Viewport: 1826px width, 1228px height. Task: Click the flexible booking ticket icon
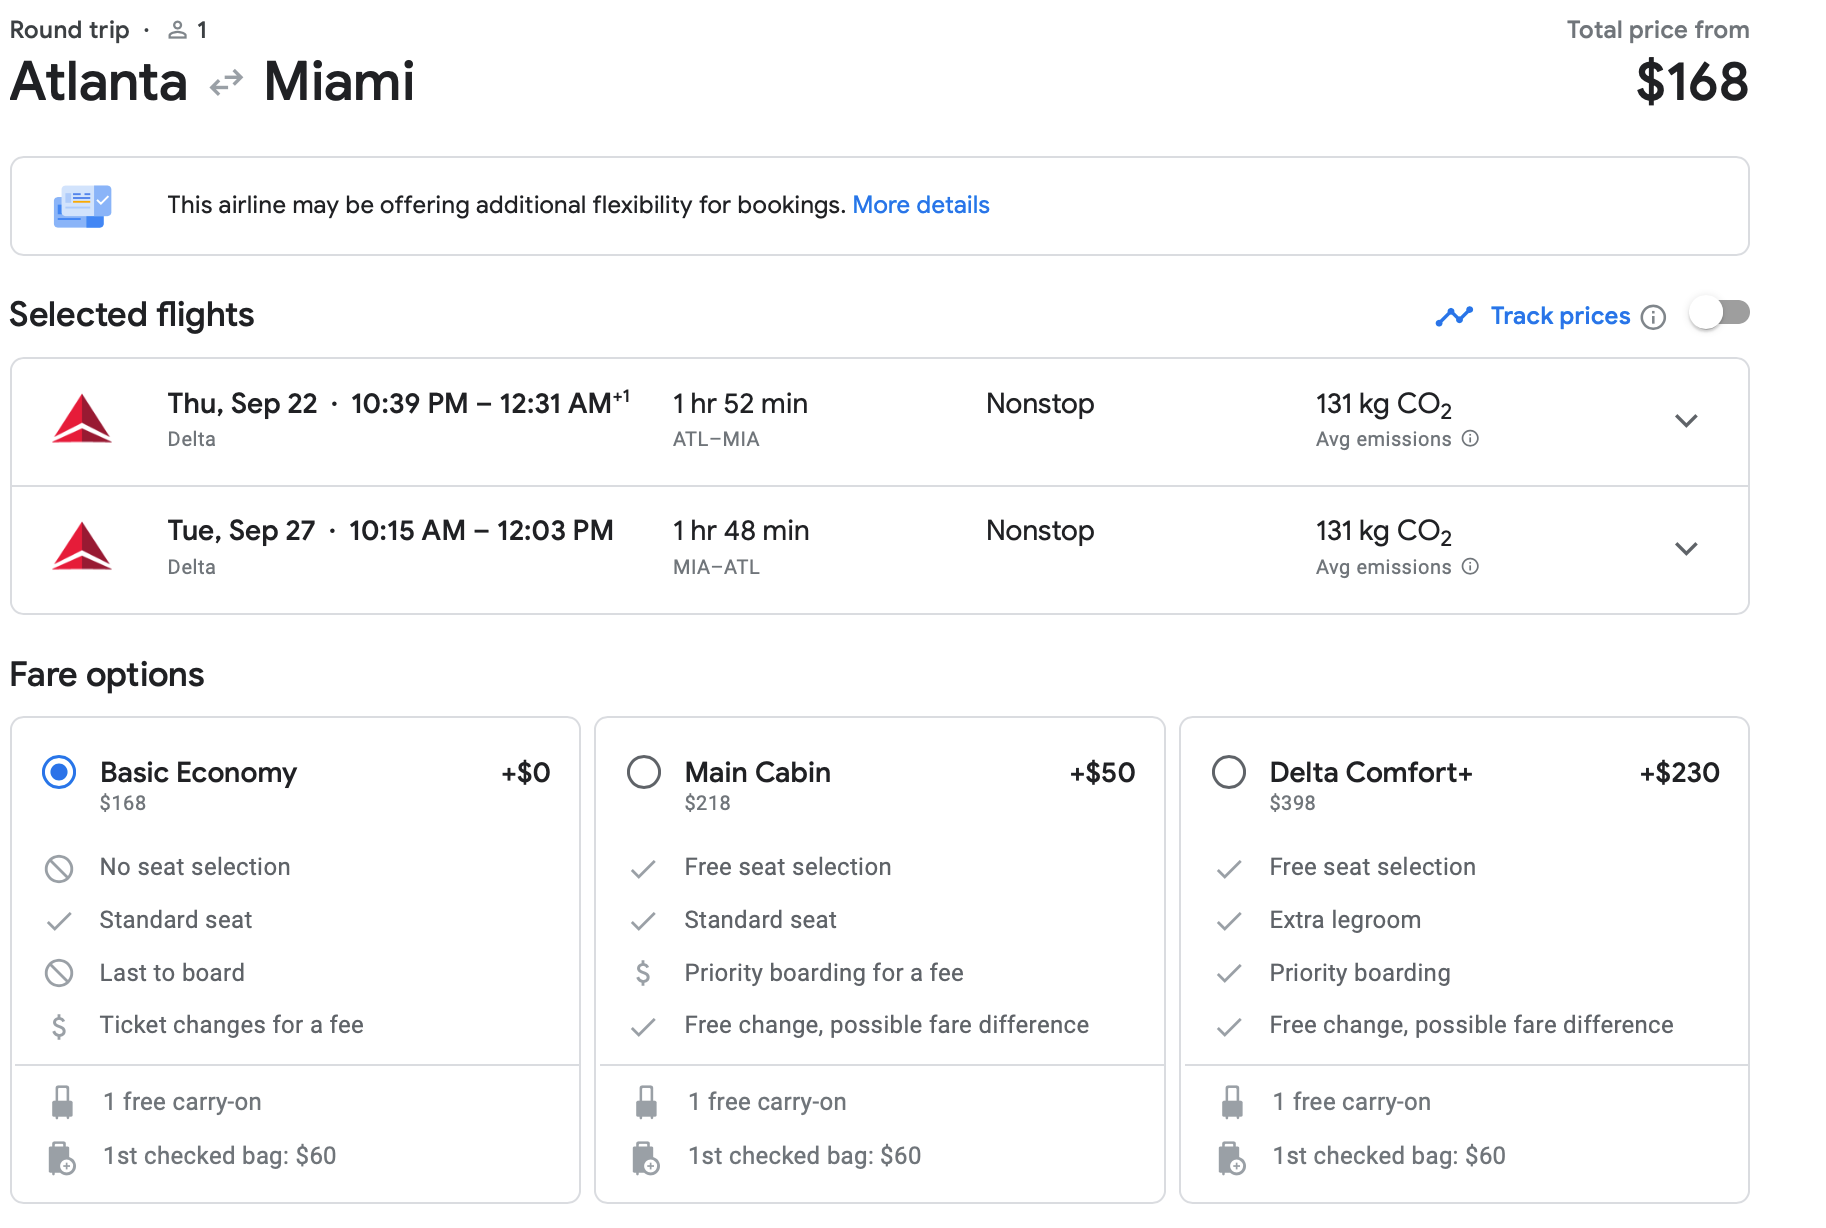tap(82, 206)
